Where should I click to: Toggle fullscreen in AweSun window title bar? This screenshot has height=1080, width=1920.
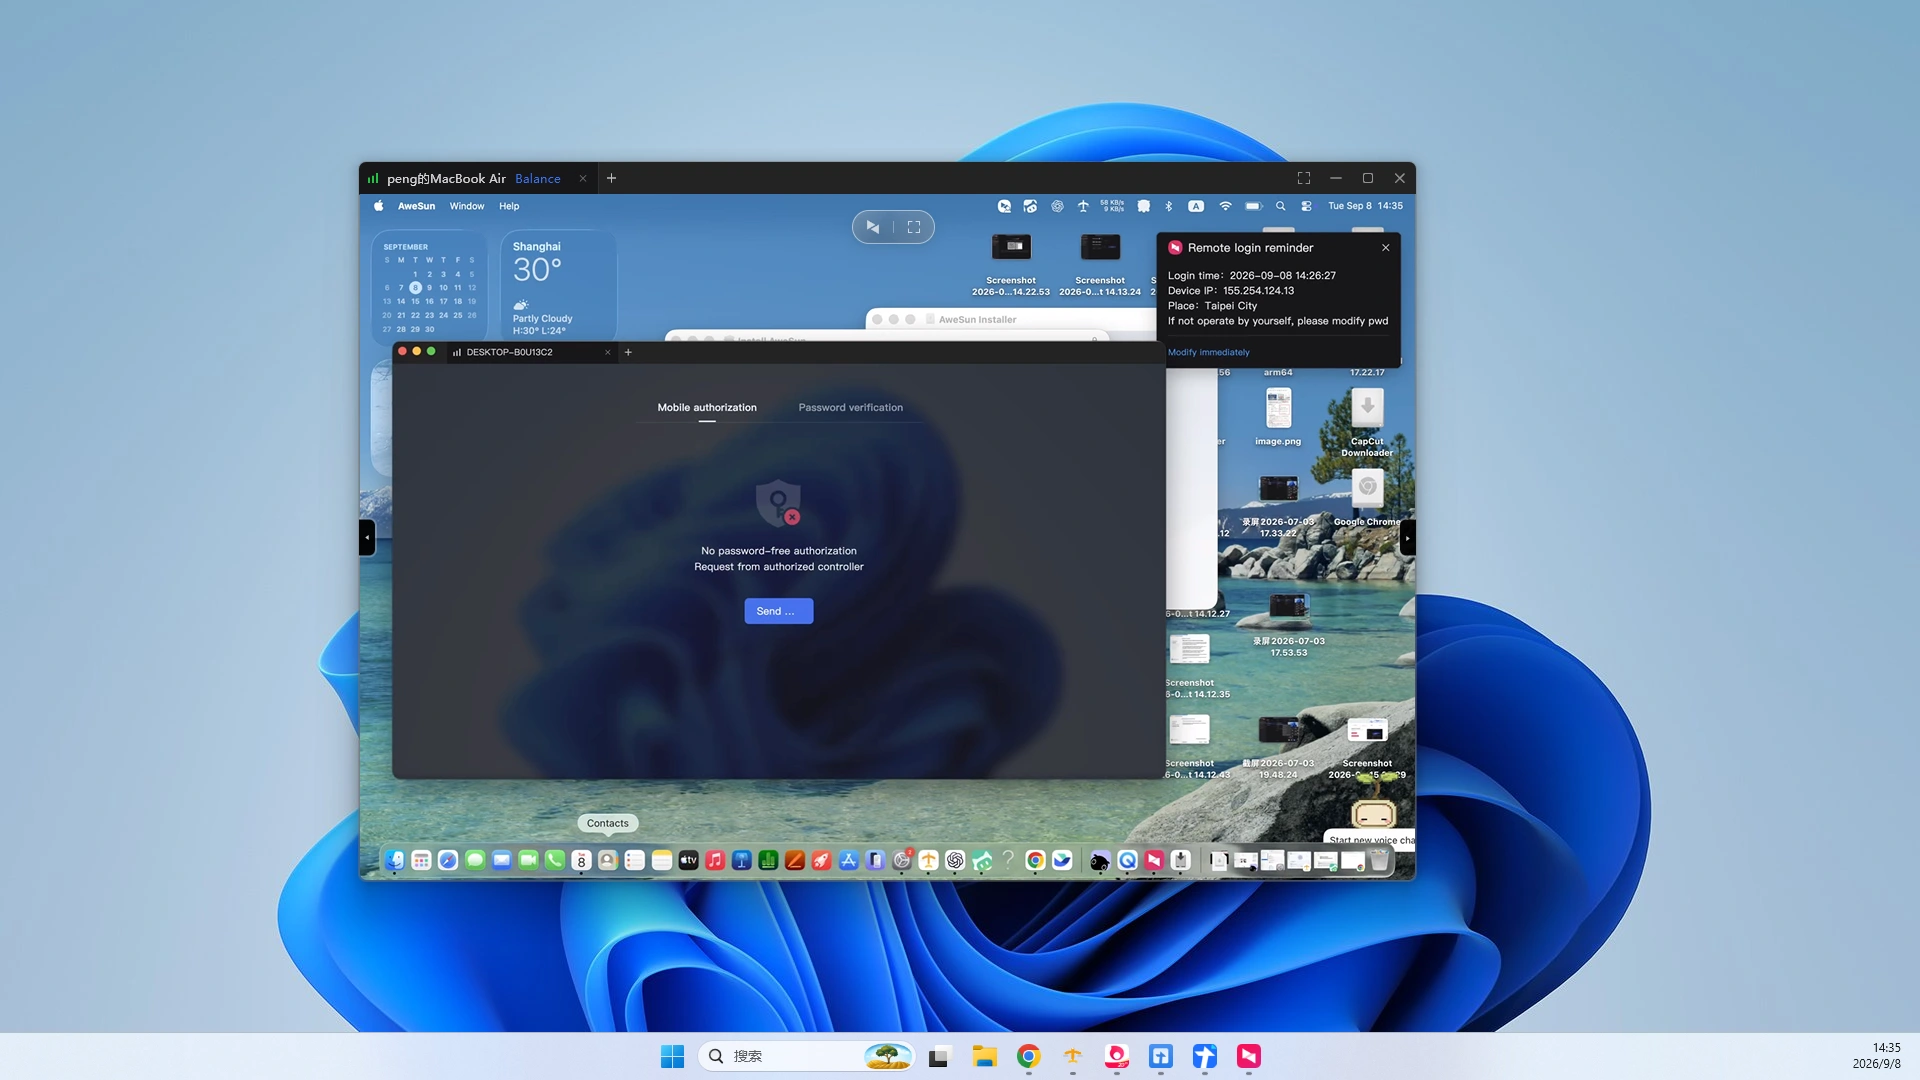point(1304,178)
